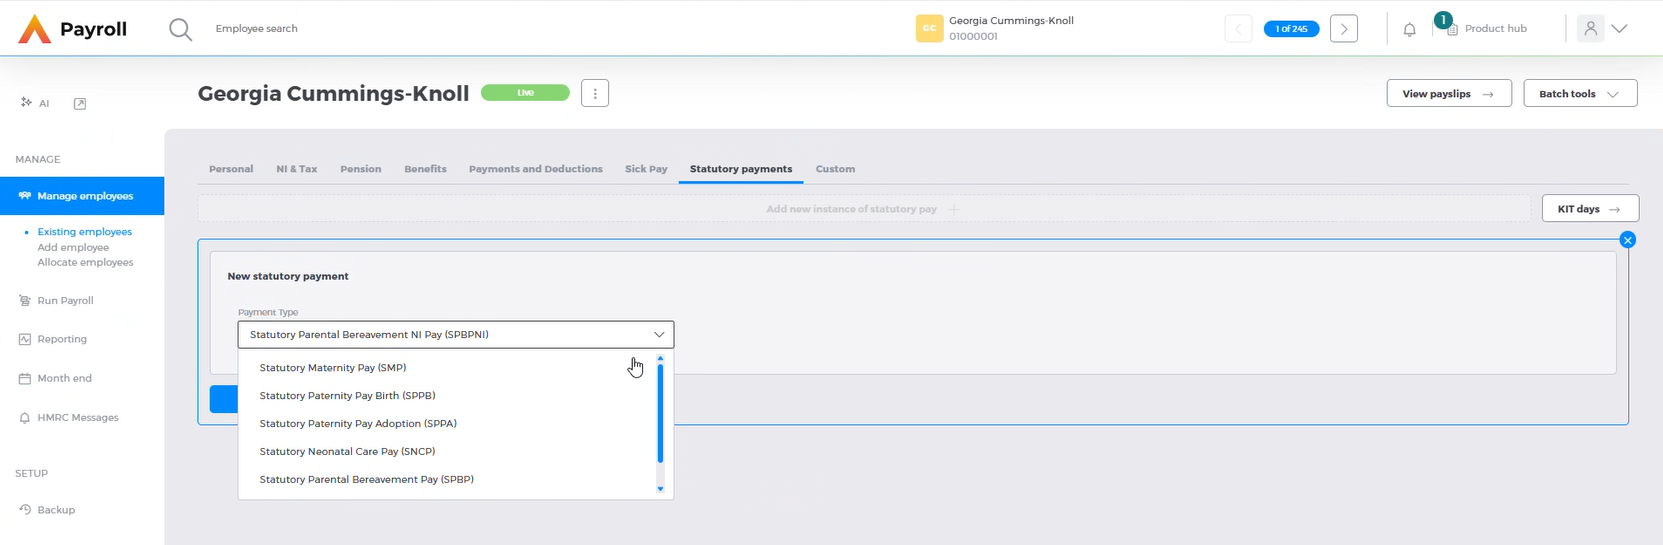Collapse the Payment Type dropdown chevron
1663x545 pixels.
[659, 334]
